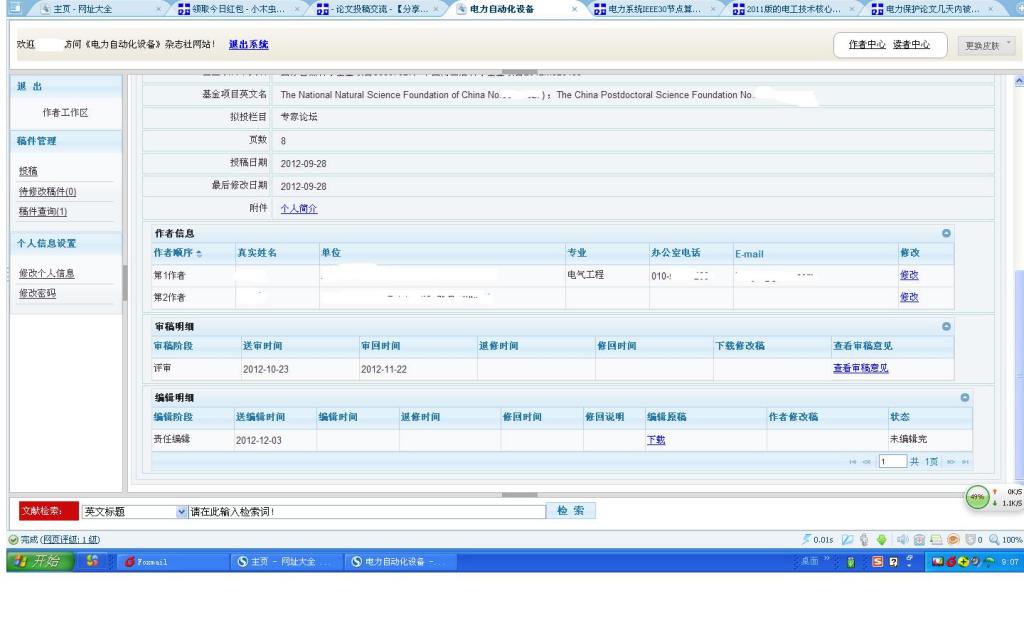This screenshot has height=640, width=1024.
Task: Open 稿件查询(1) in the sidebar
Action: point(42,212)
